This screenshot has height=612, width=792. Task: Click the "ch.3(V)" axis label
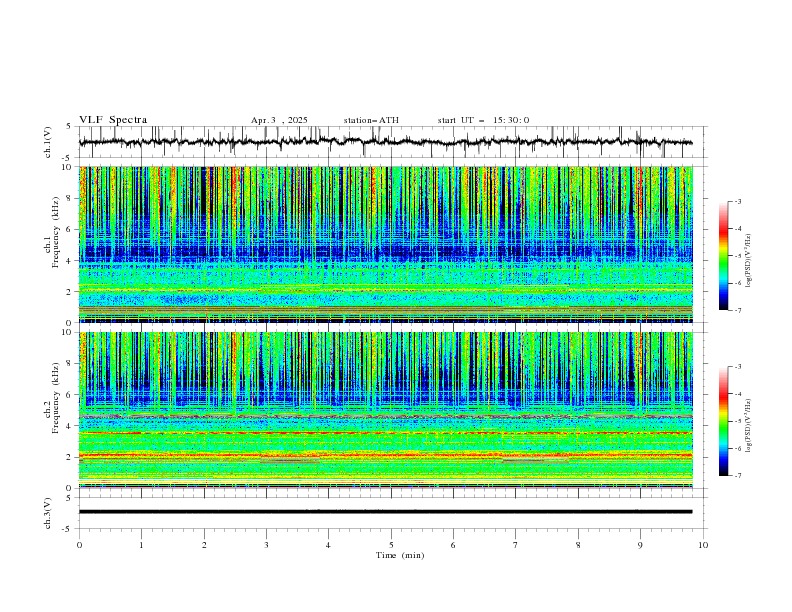(48, 513)
